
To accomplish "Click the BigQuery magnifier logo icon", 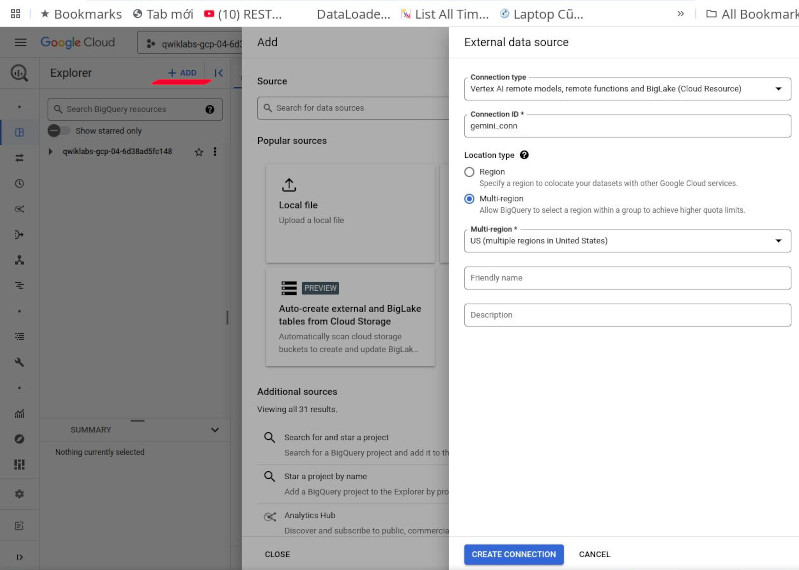I will 19,73.
